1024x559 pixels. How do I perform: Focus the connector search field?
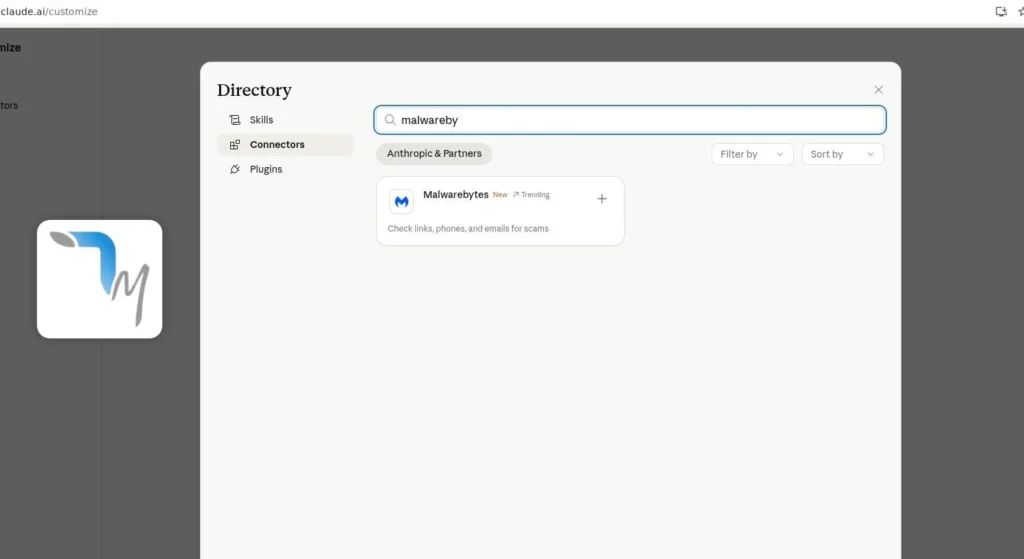click(x=630, y=120)
